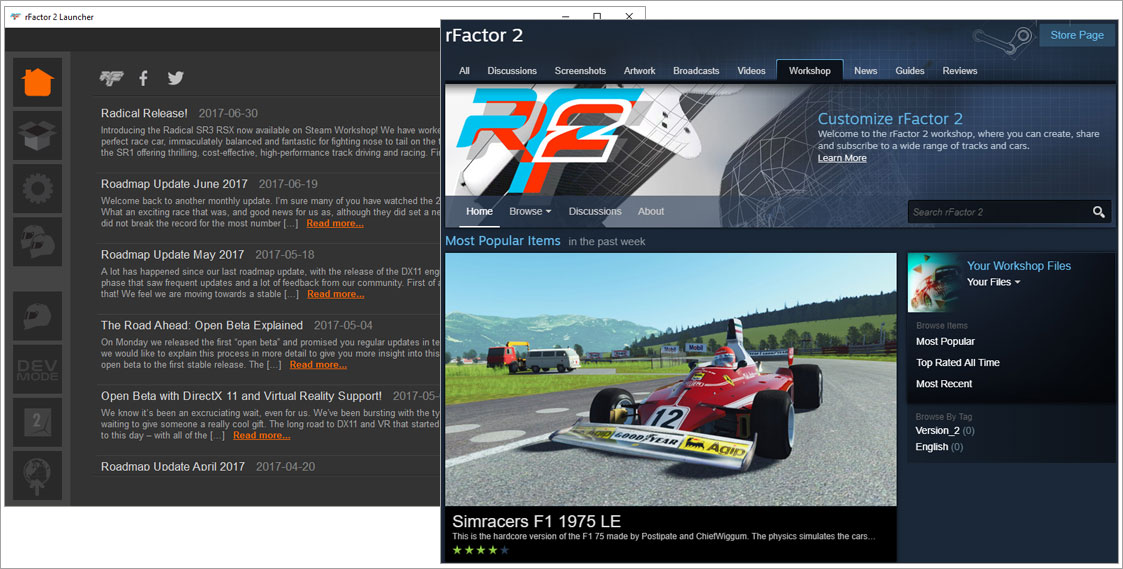The height and width of the screenshot is (569, 1123).
Task: Open The Road Ahead: Open Beta Explained headline
Action: (202, 325)
